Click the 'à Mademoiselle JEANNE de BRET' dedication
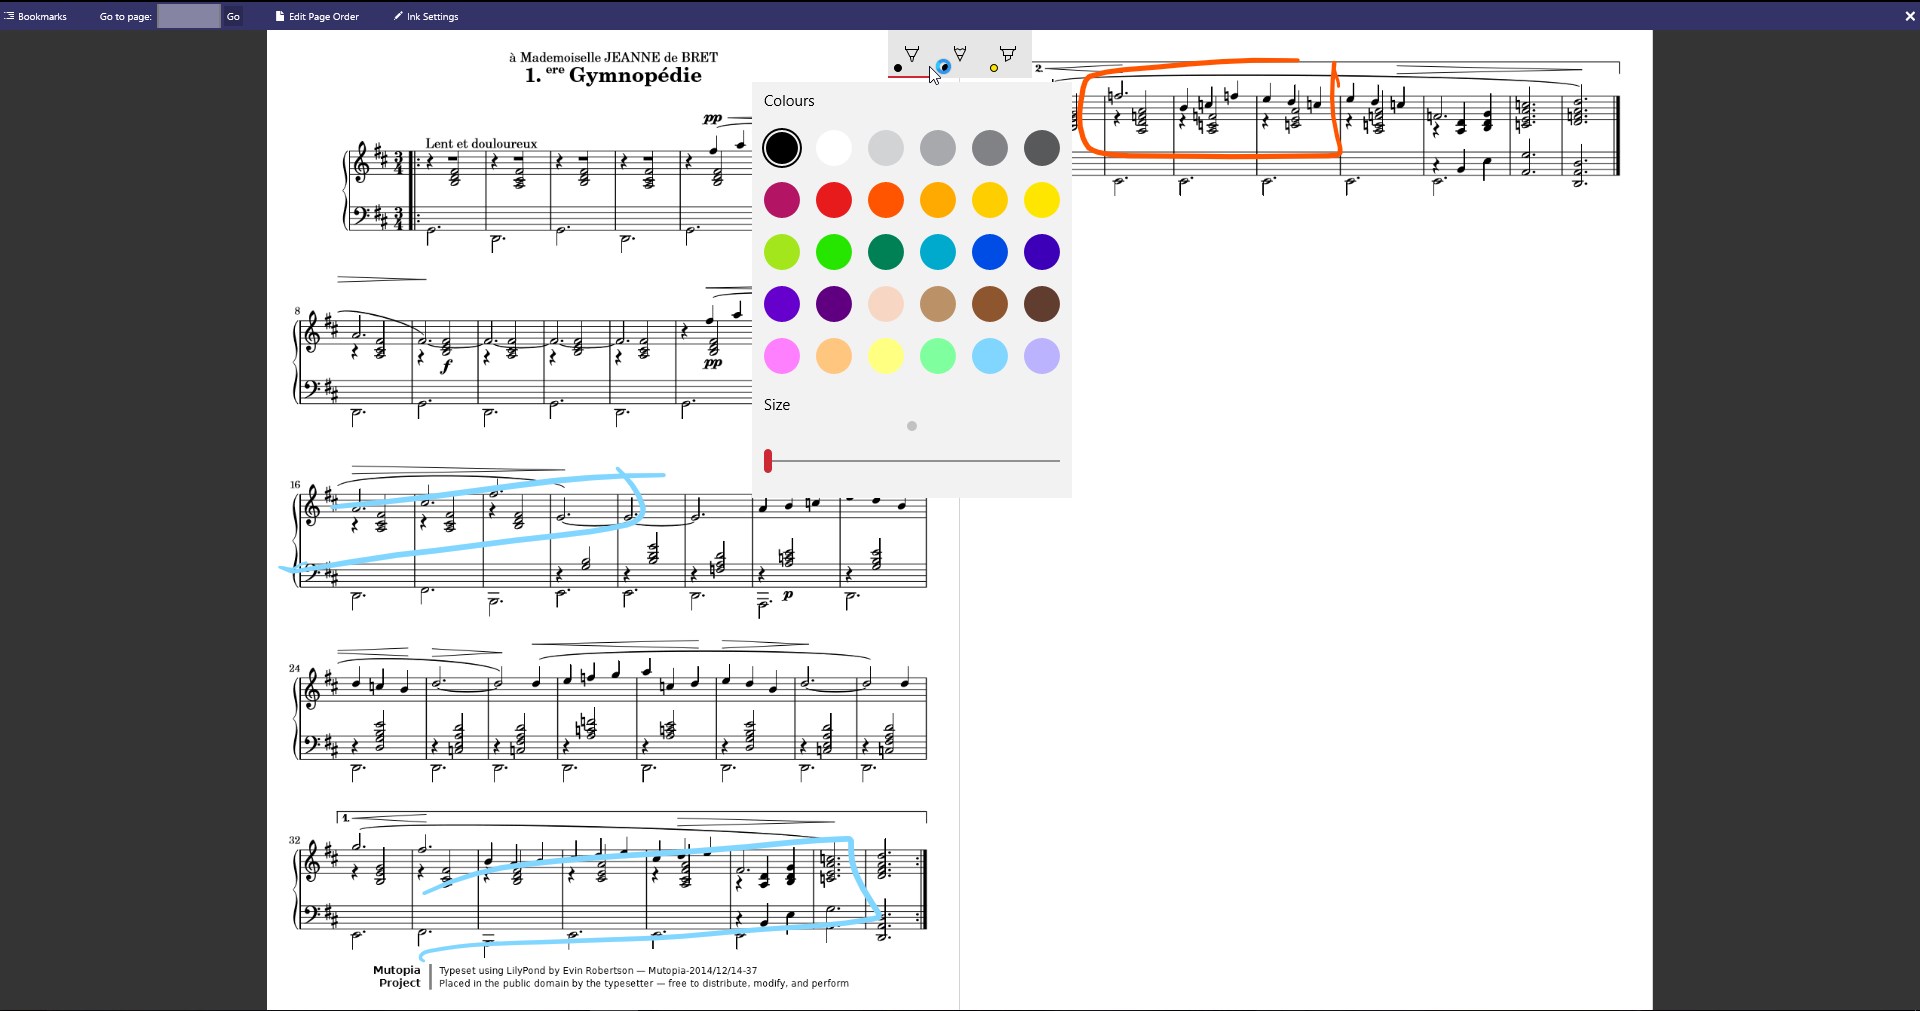The image size is (1920, 1011). 614,57
